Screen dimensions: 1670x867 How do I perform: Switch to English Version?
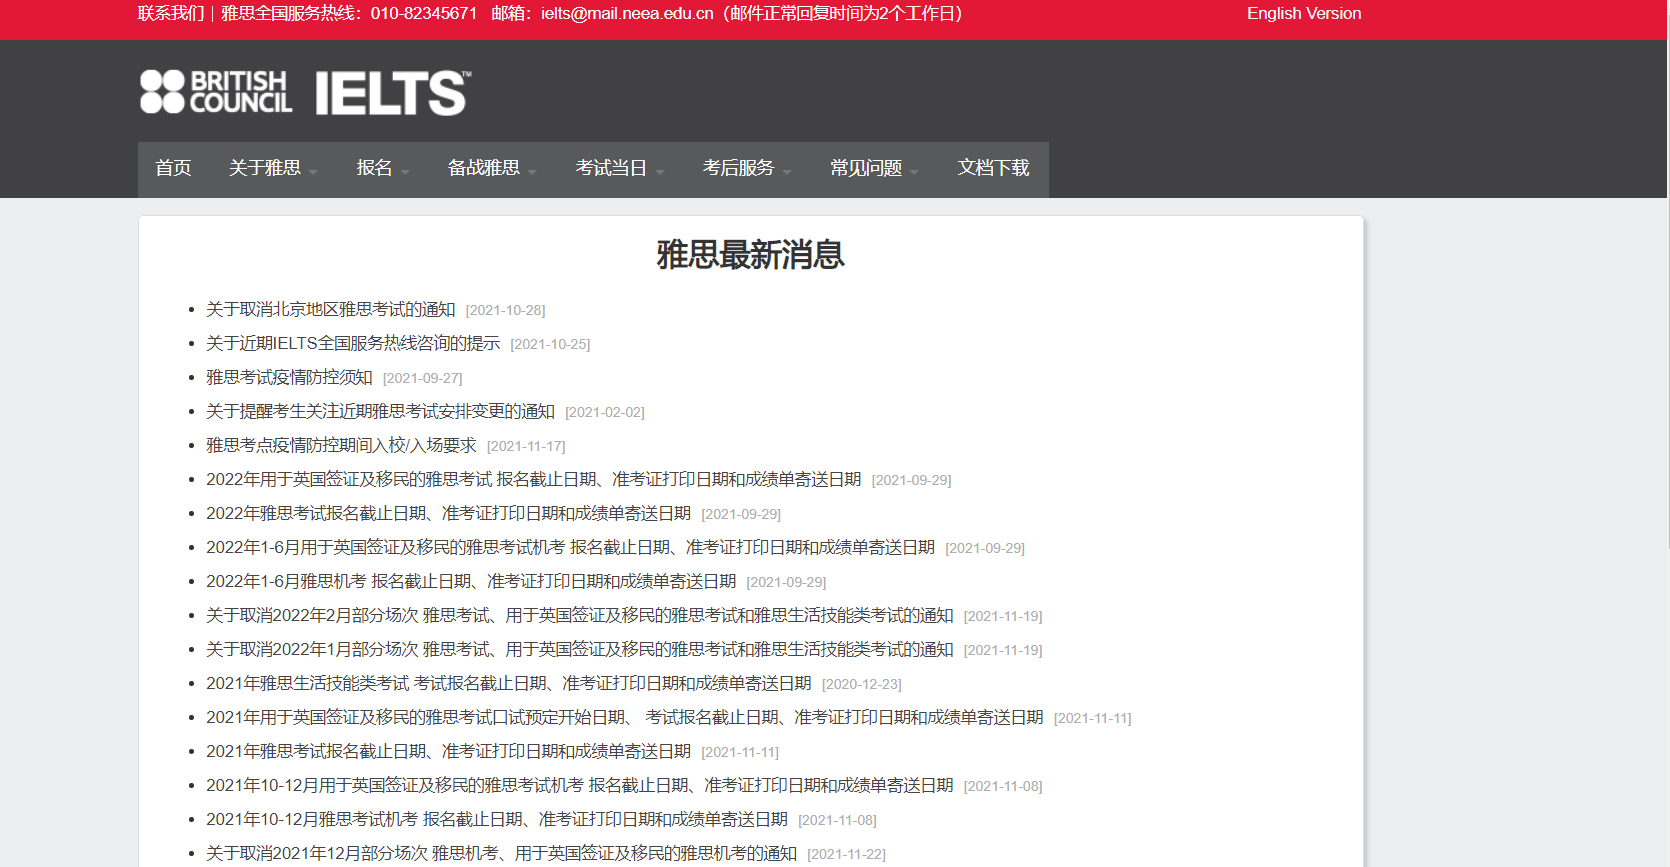coord(1303,14)
